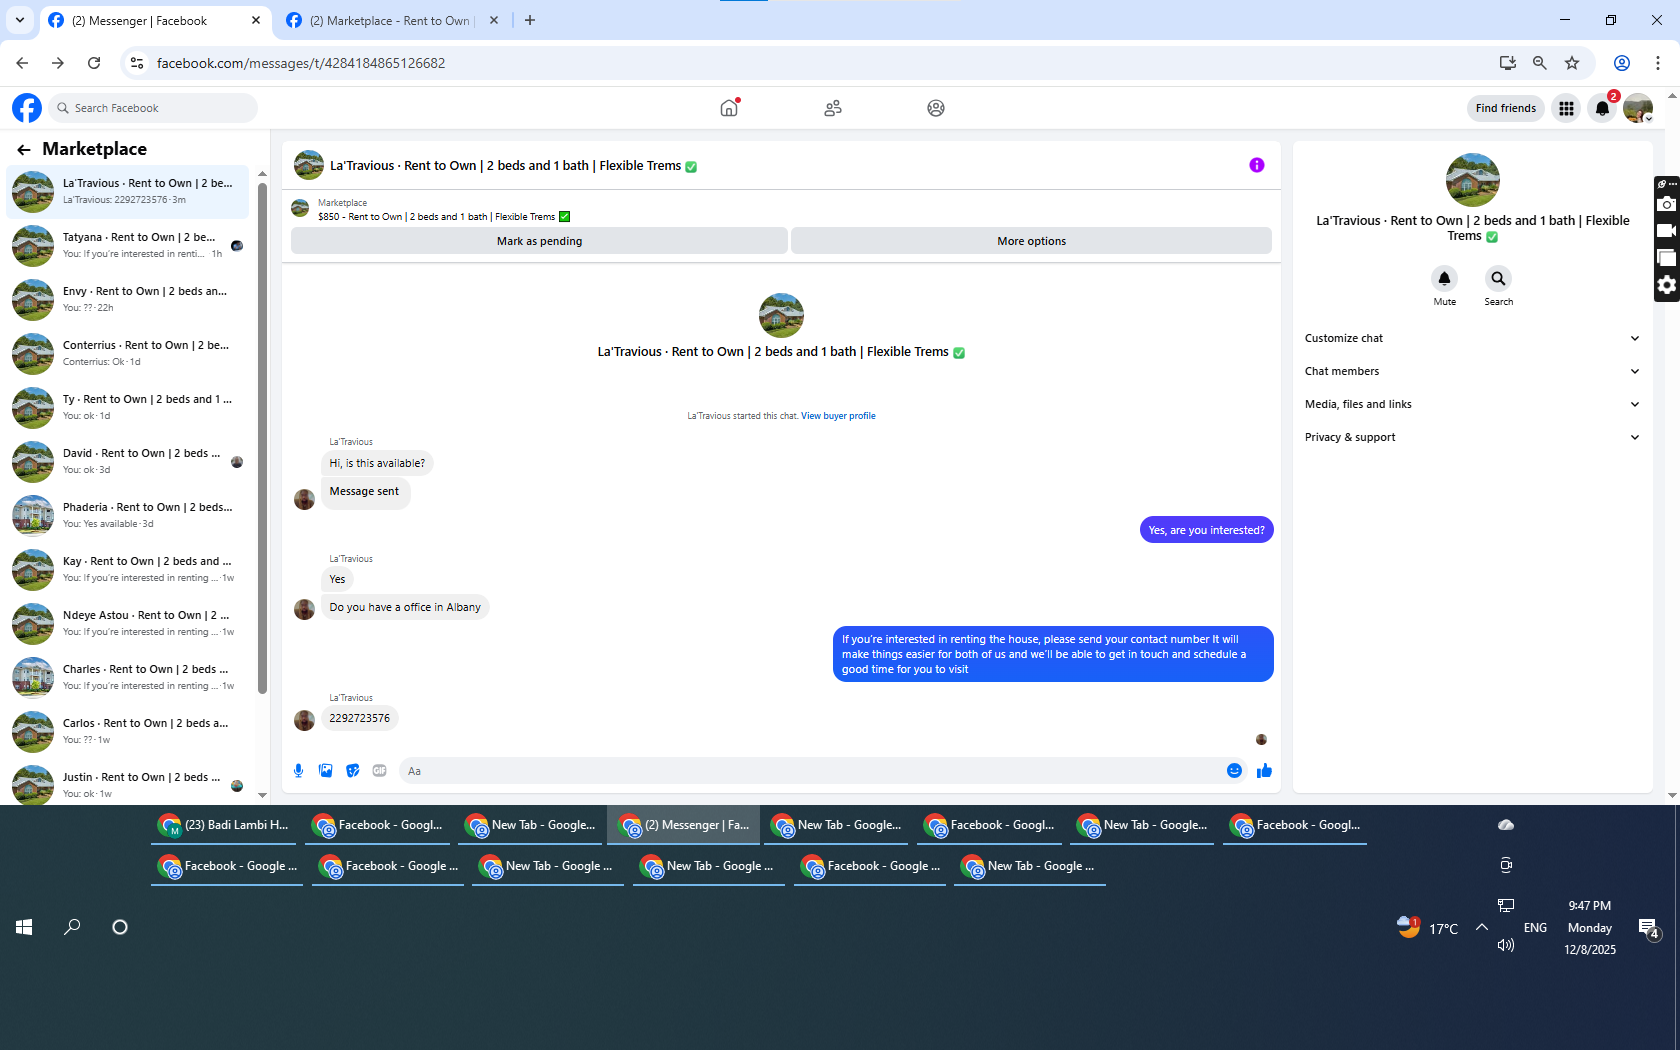Click the voice clip microphone icon
Screen dimensions: 1680x1050
tap(298, 771)
